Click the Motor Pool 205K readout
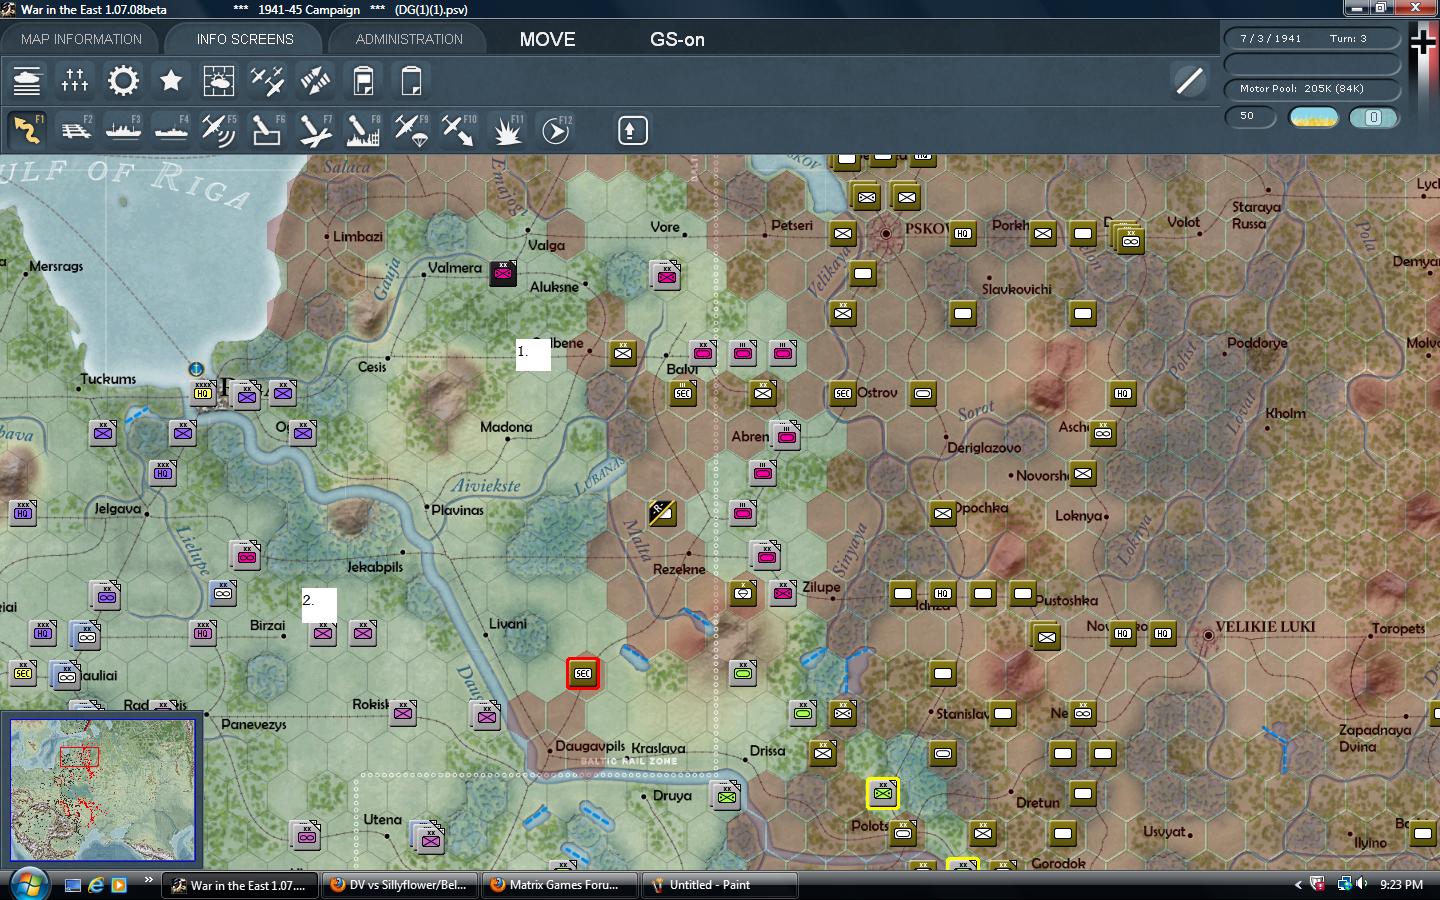This screenshot has height=900, width=1440. (1311, 88)
